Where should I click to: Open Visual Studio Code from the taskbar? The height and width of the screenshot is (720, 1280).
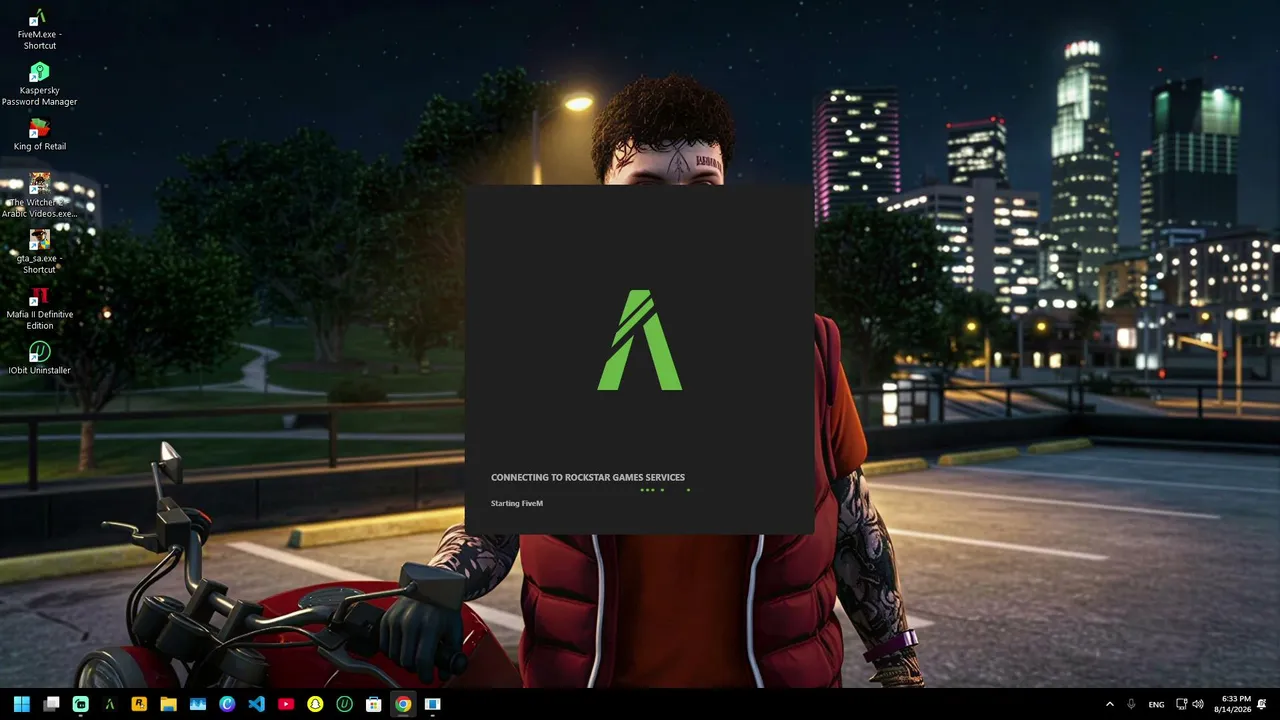pyautogui.click(x=256, y=704)
